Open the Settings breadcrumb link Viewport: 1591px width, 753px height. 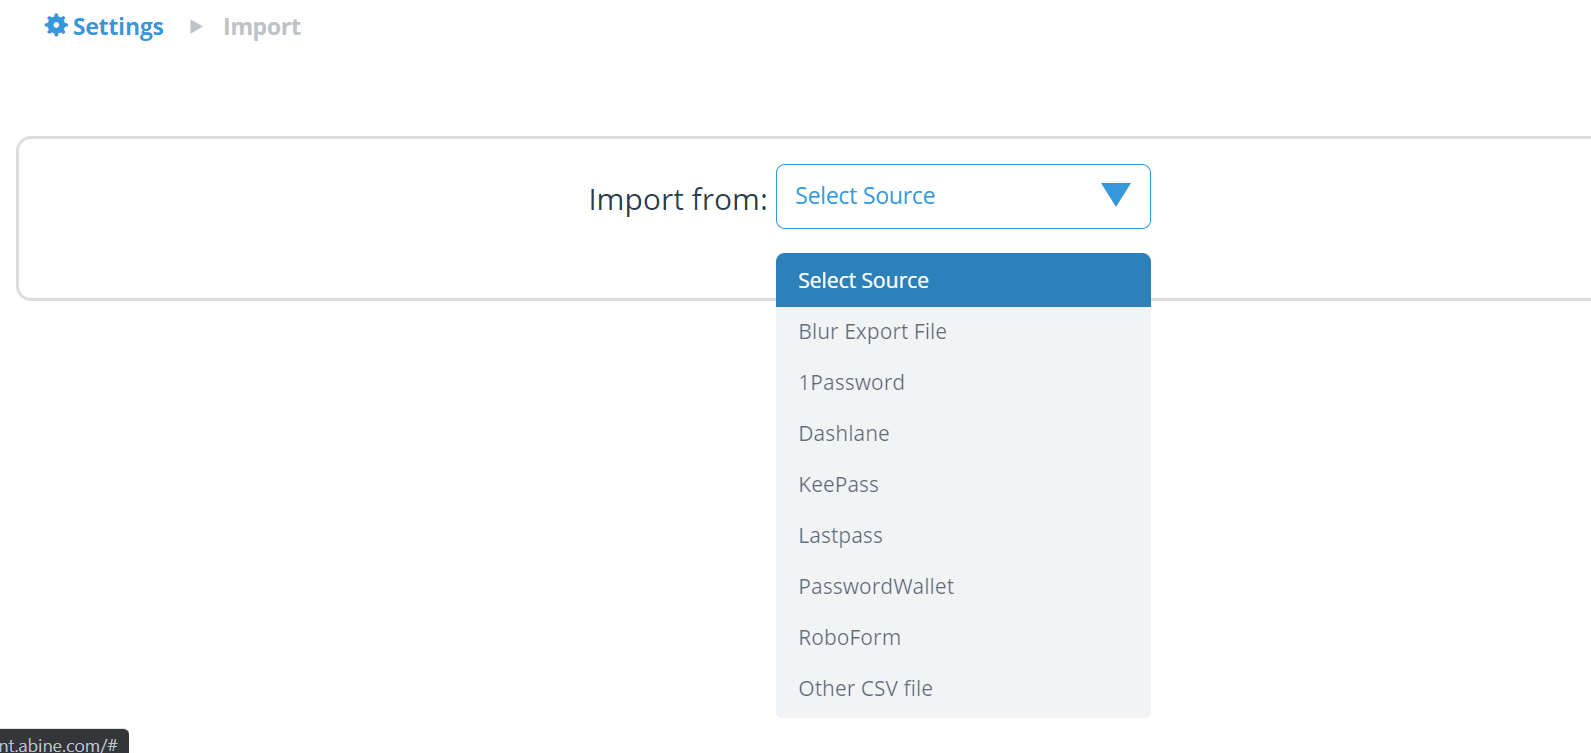[x=104, y=26]
